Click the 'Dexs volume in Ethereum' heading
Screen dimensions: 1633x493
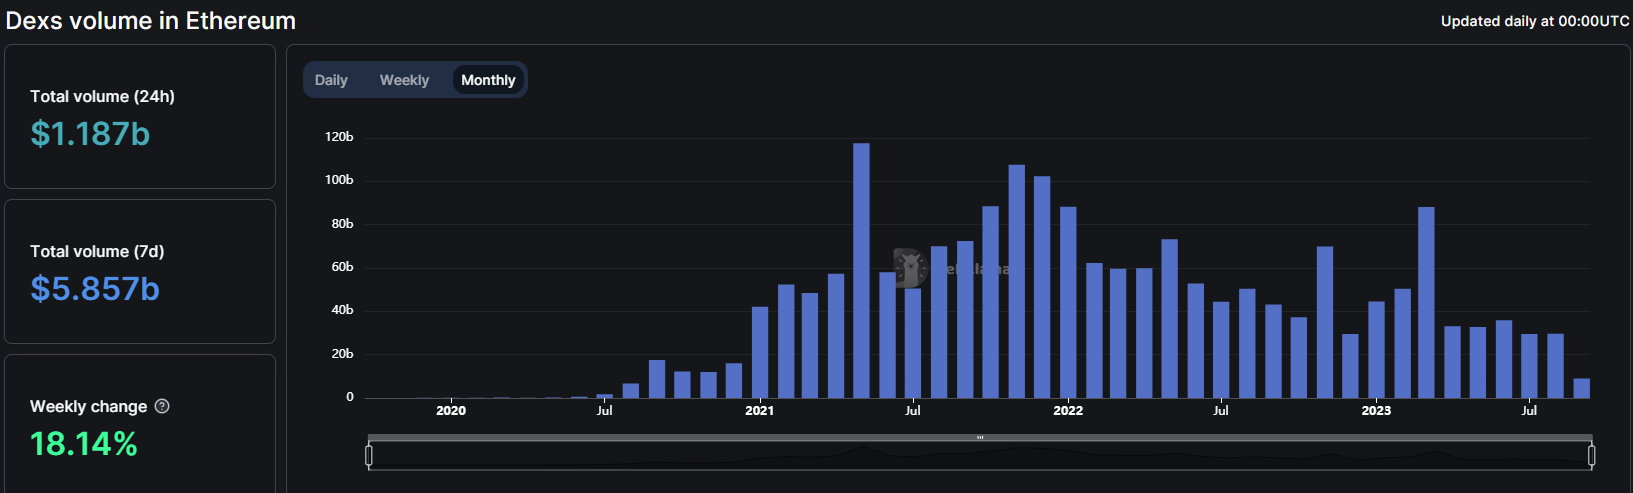tap(151, 21)
